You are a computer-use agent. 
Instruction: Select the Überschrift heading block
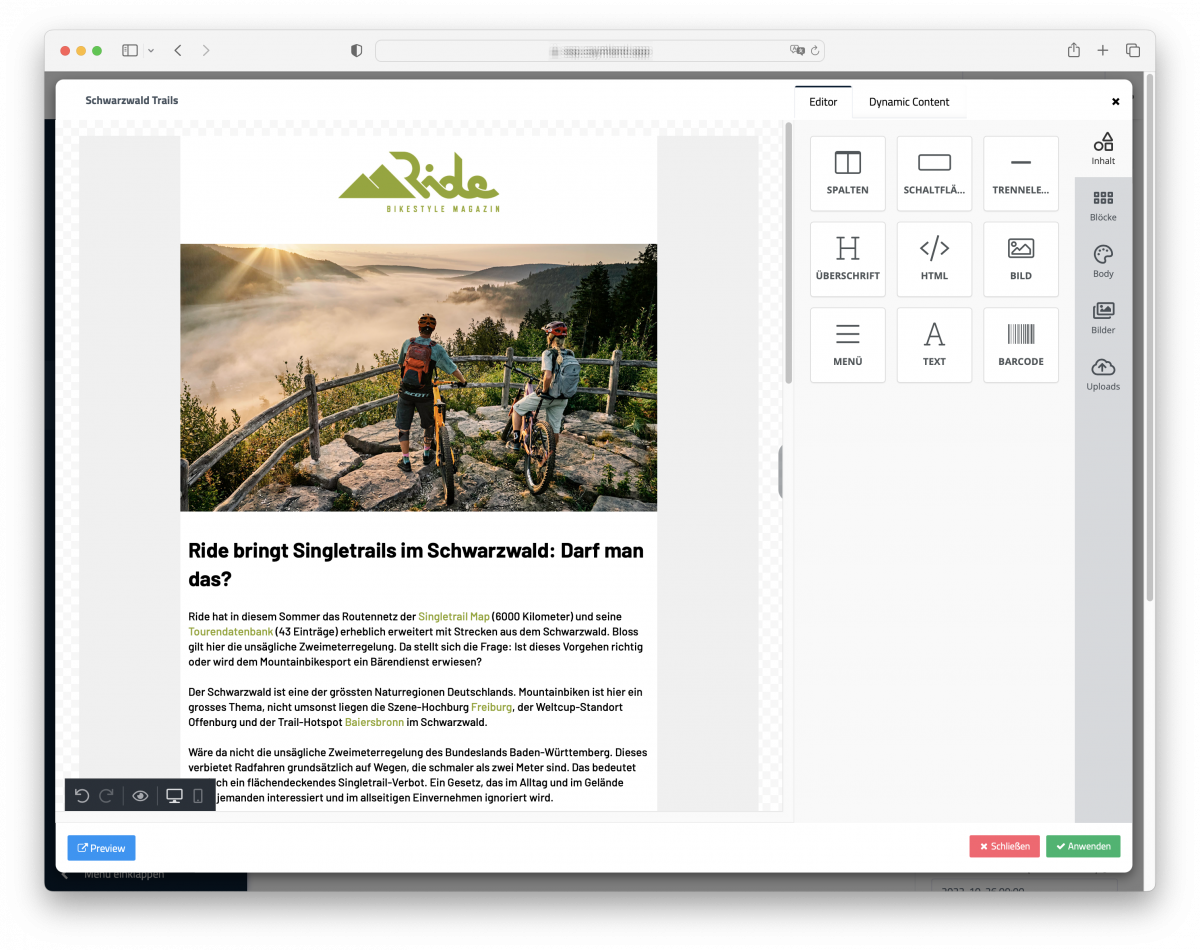(x=847, y=259)
